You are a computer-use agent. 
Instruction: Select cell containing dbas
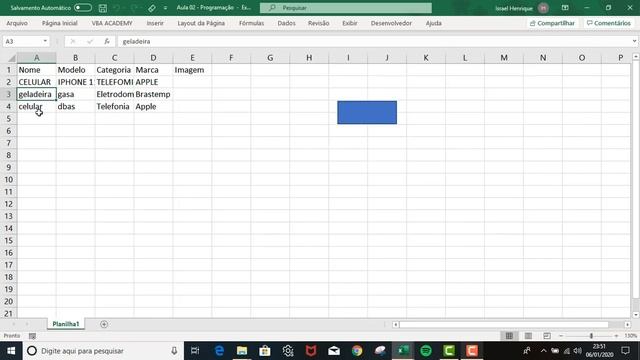(76, 107)
